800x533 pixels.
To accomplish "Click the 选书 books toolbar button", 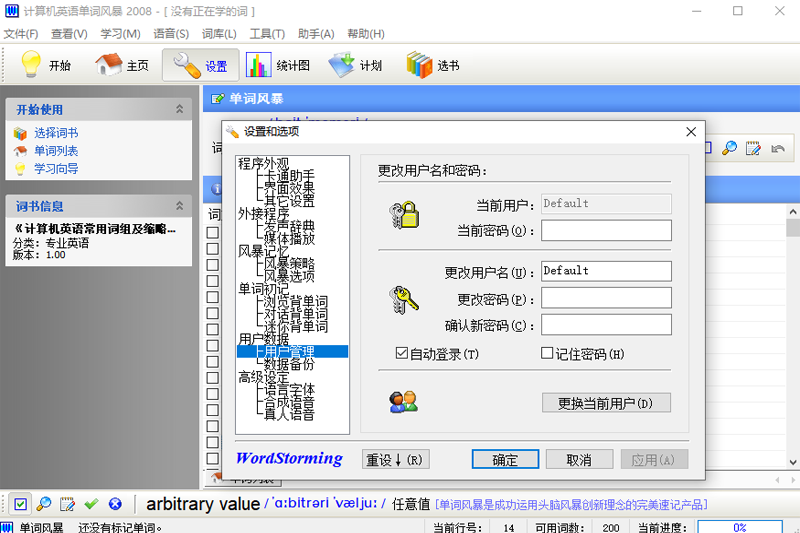I will [x=433, y=65].
